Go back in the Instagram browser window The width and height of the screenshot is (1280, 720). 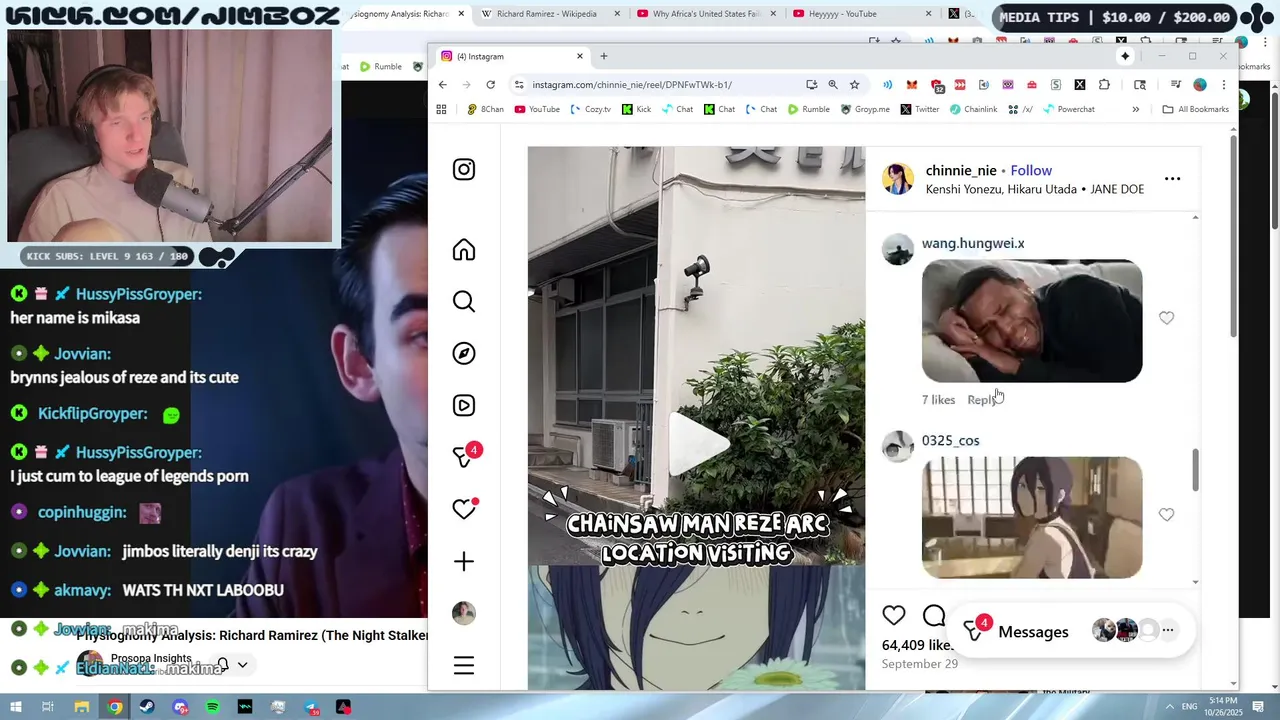click(x=443, y=85)
